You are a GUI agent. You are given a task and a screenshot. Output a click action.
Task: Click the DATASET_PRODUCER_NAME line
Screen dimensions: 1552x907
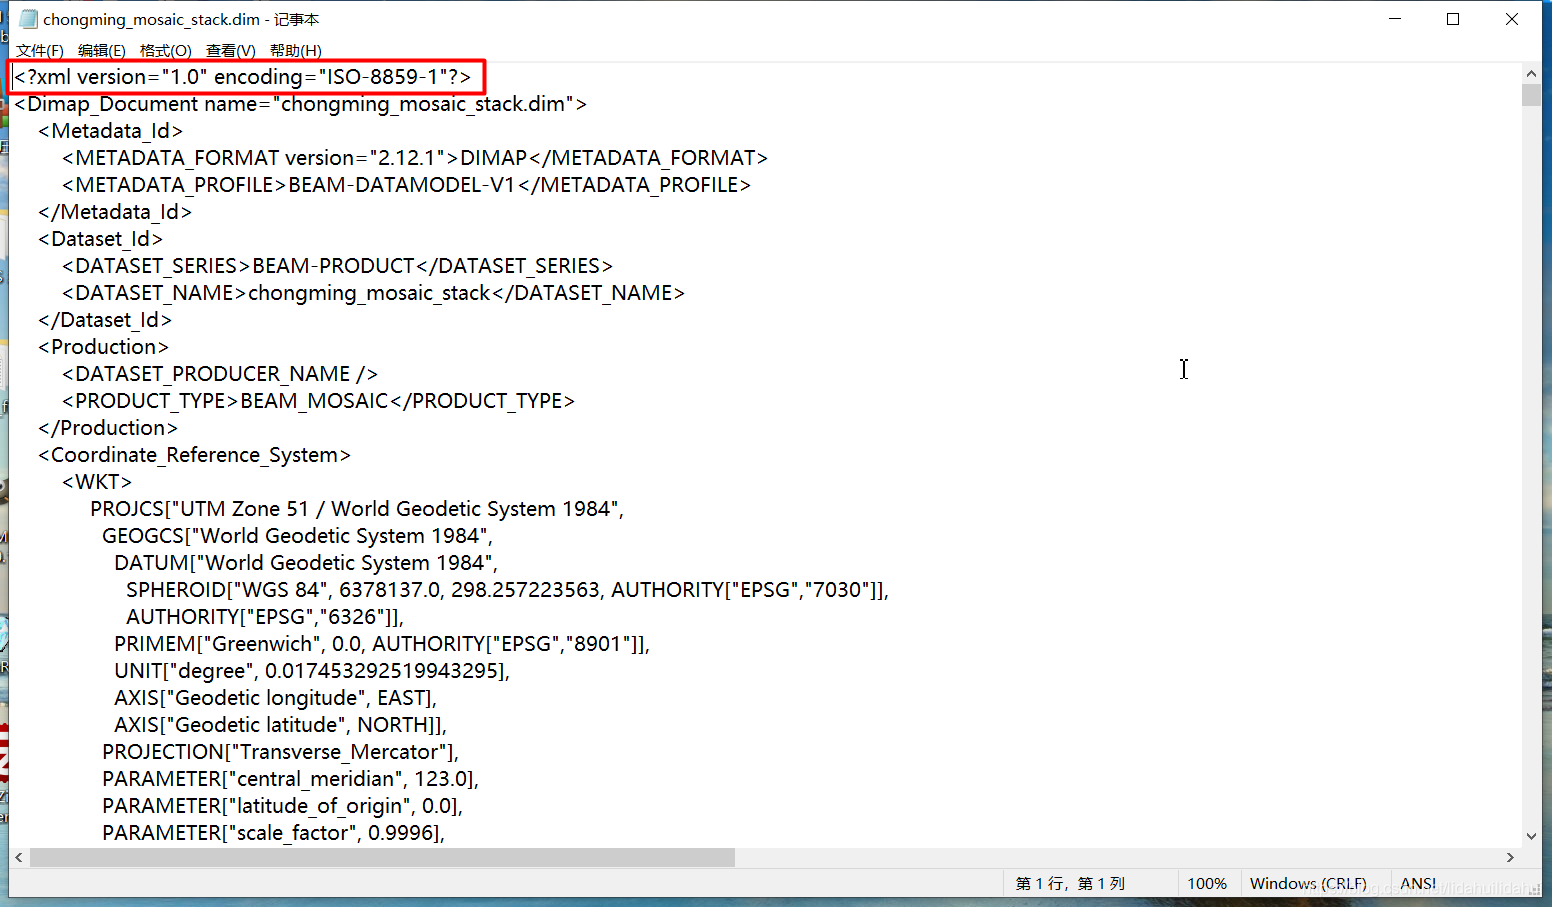(220, 374)
